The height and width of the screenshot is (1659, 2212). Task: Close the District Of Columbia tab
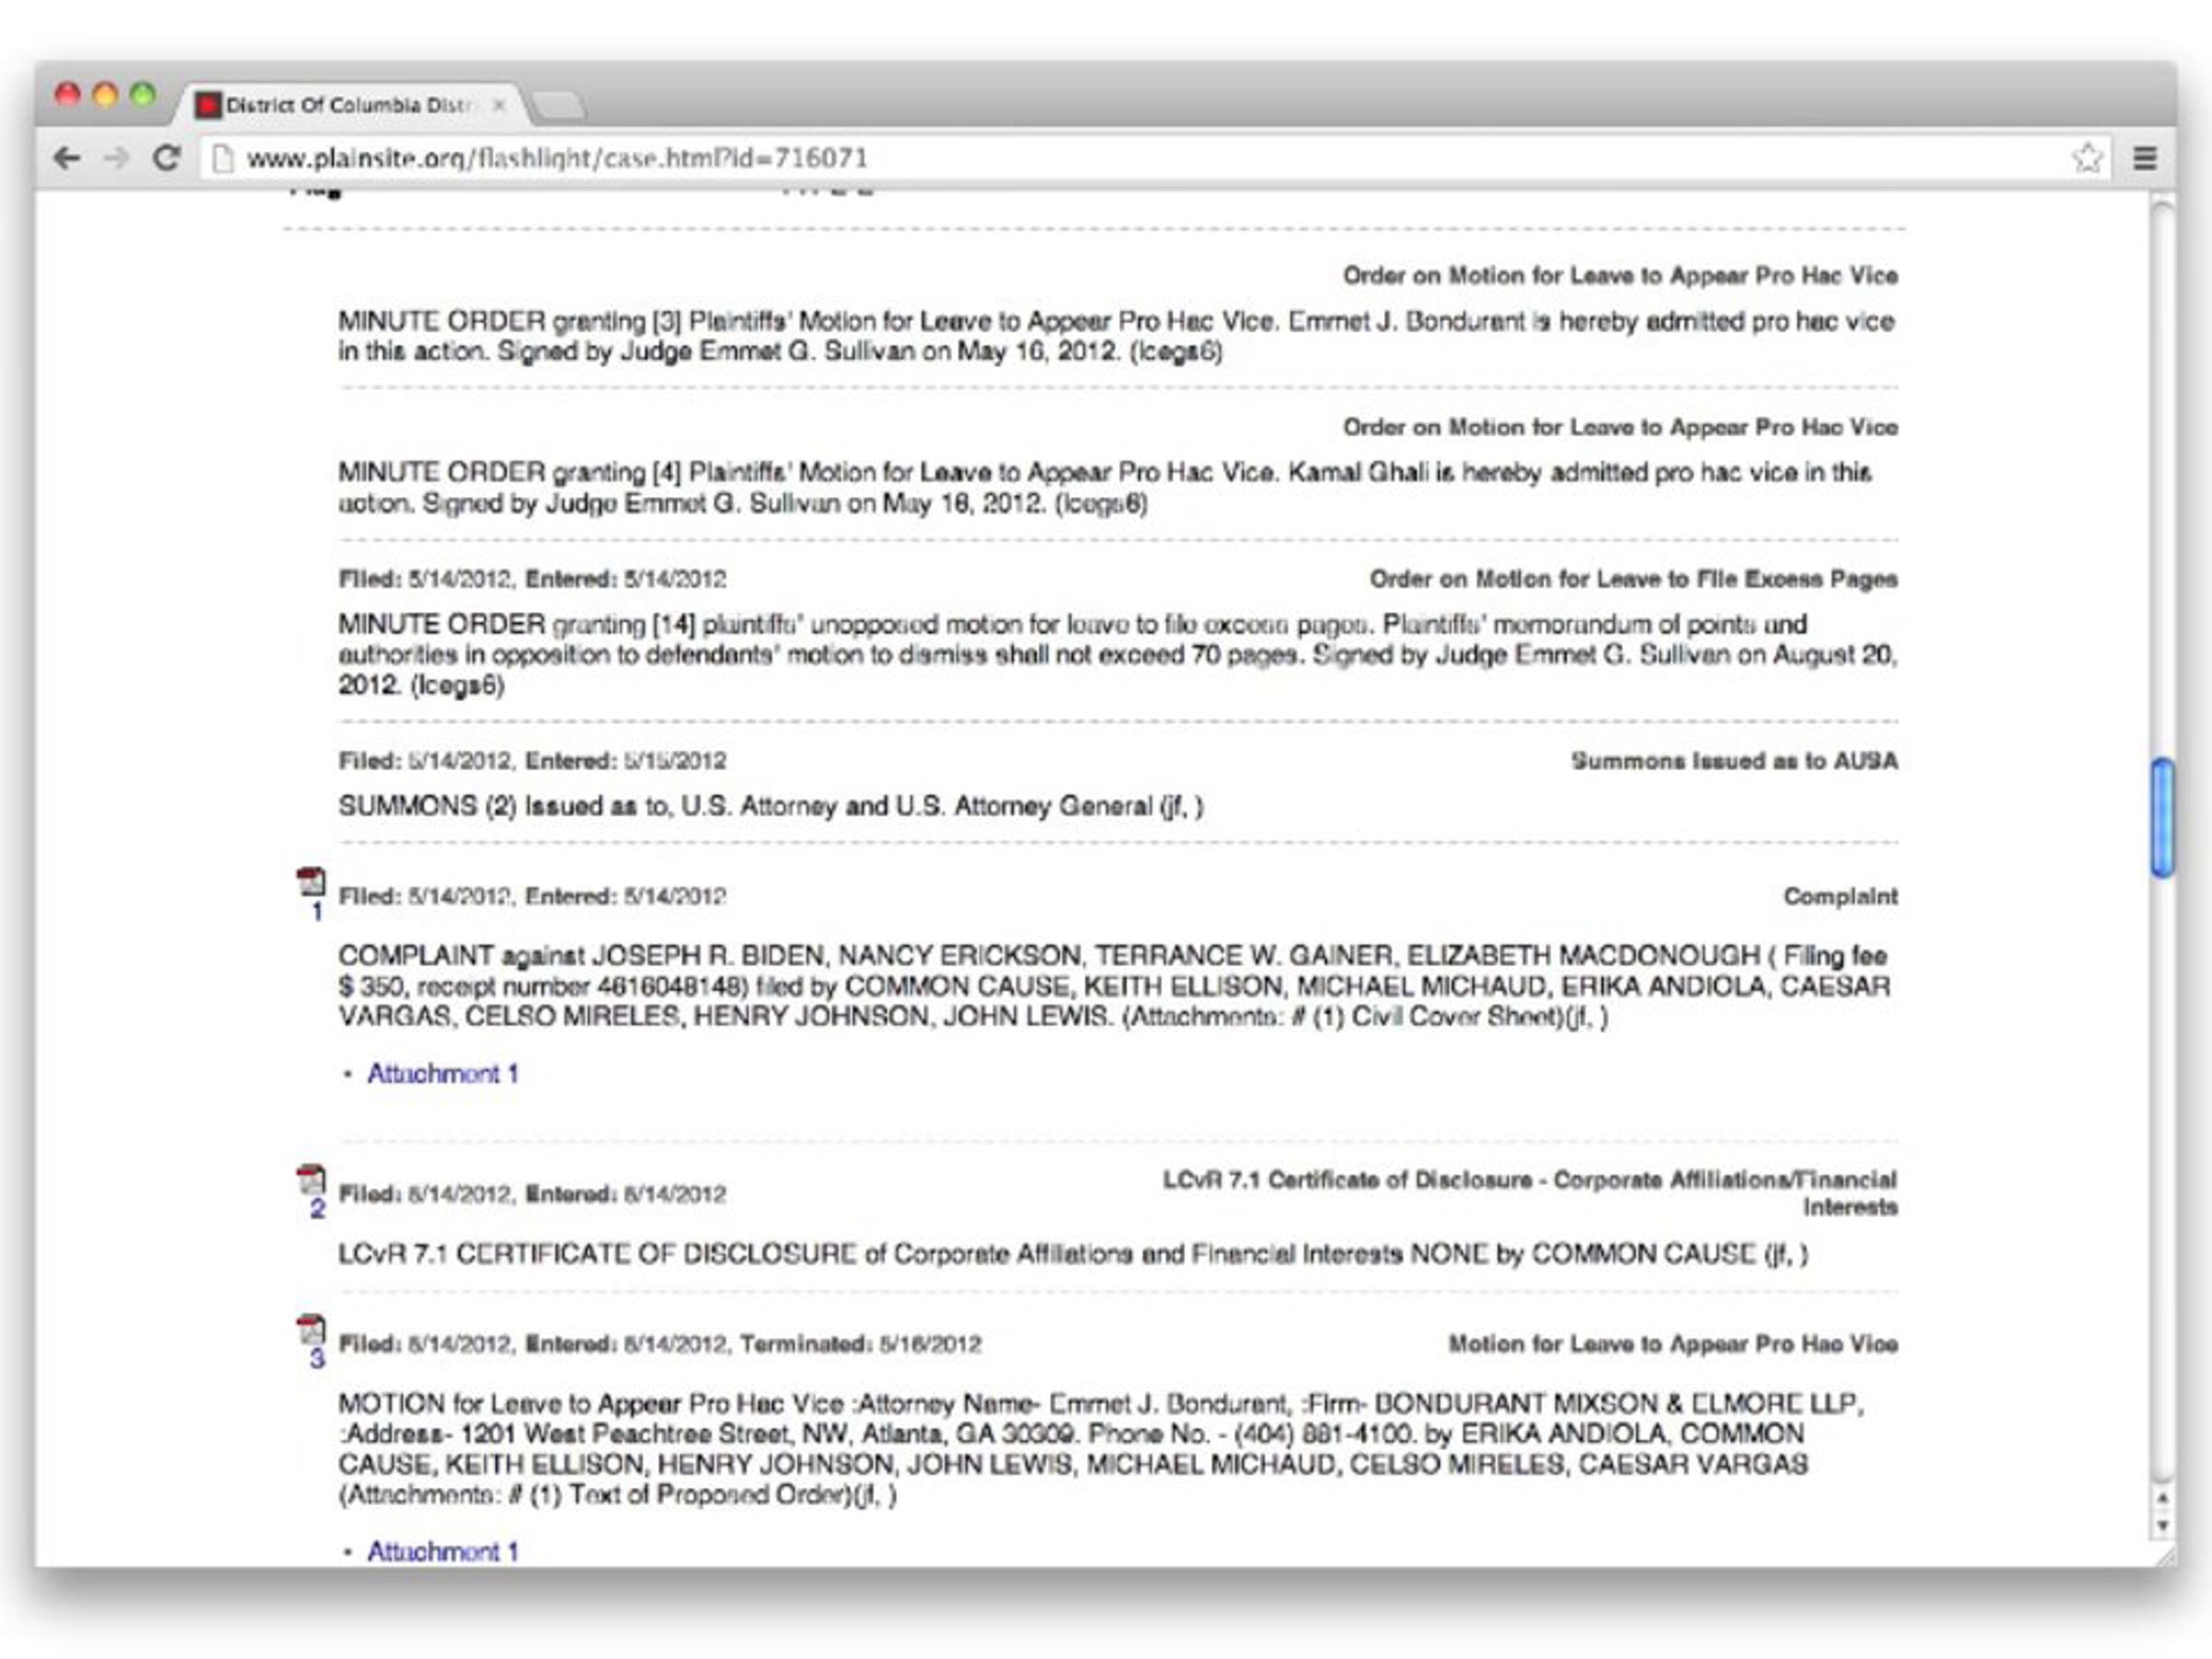pos(499,105)
